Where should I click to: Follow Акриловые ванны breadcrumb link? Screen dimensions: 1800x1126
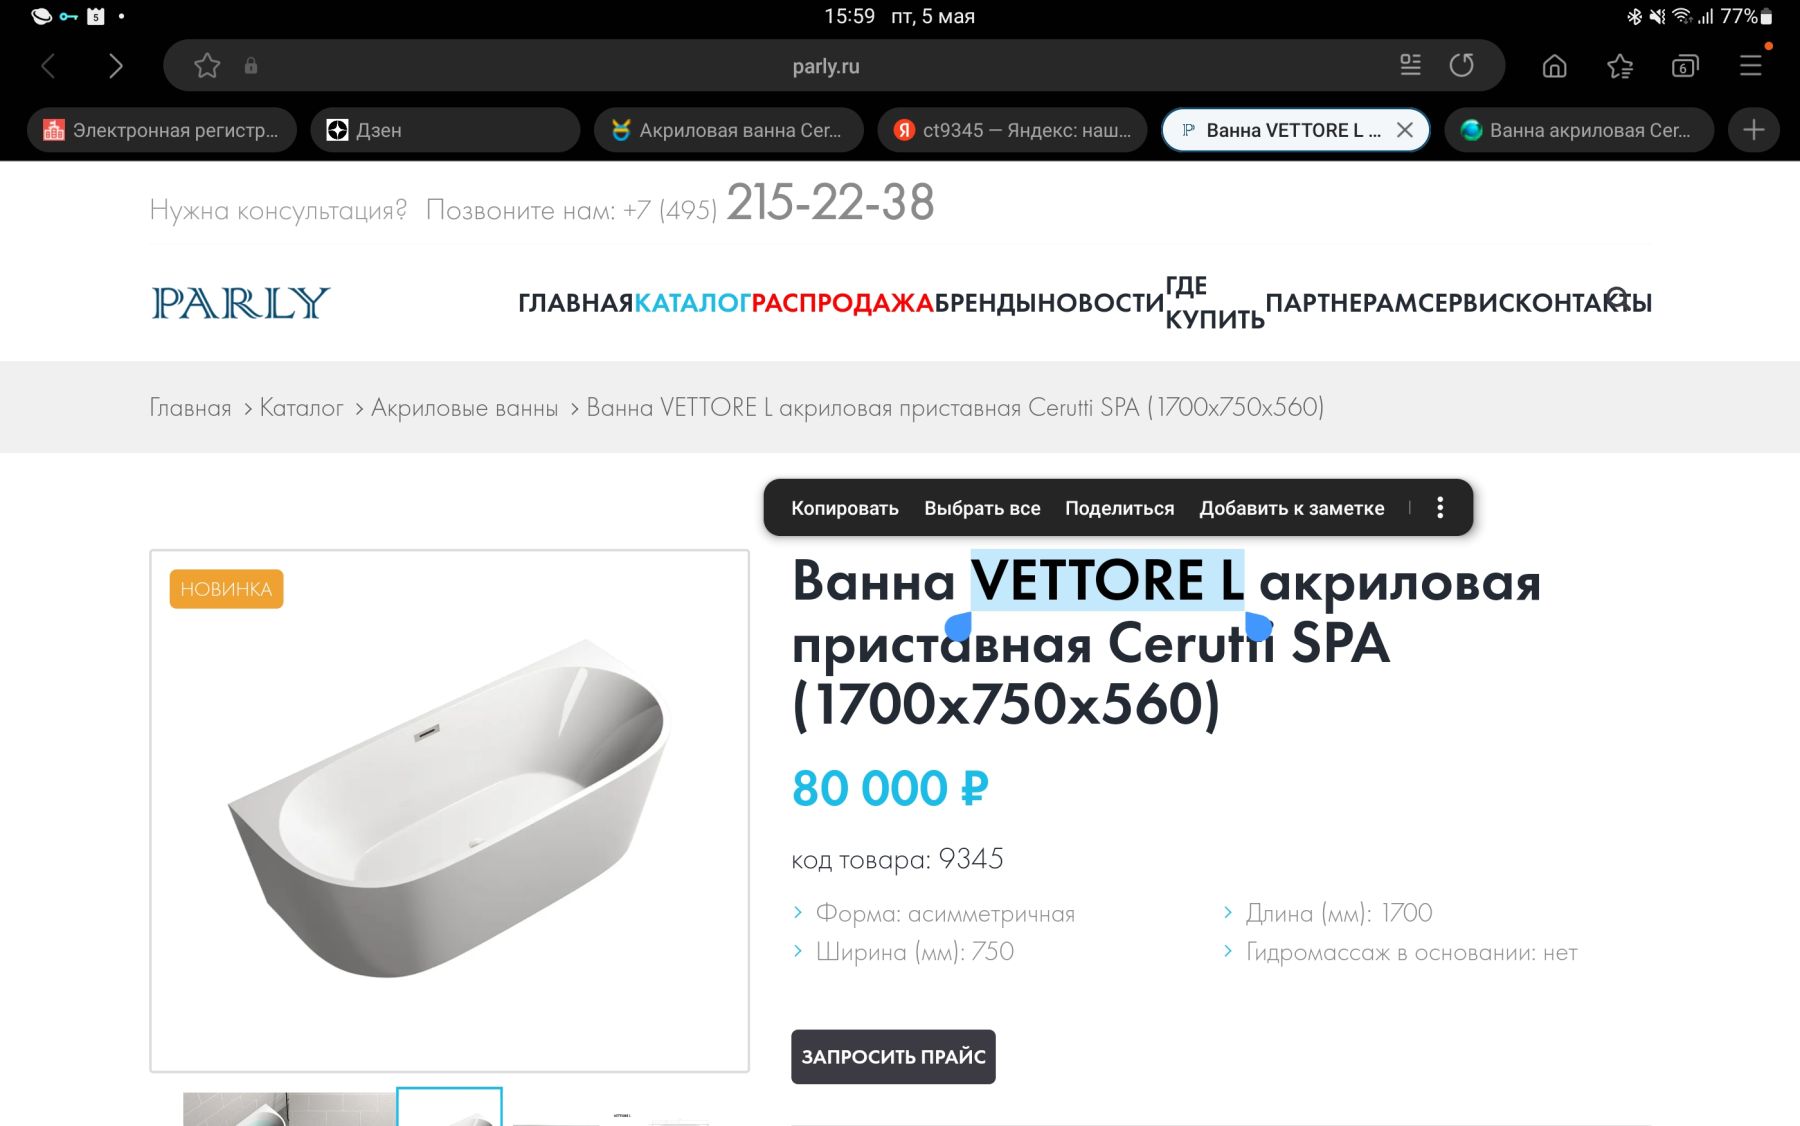click(464, 408)
